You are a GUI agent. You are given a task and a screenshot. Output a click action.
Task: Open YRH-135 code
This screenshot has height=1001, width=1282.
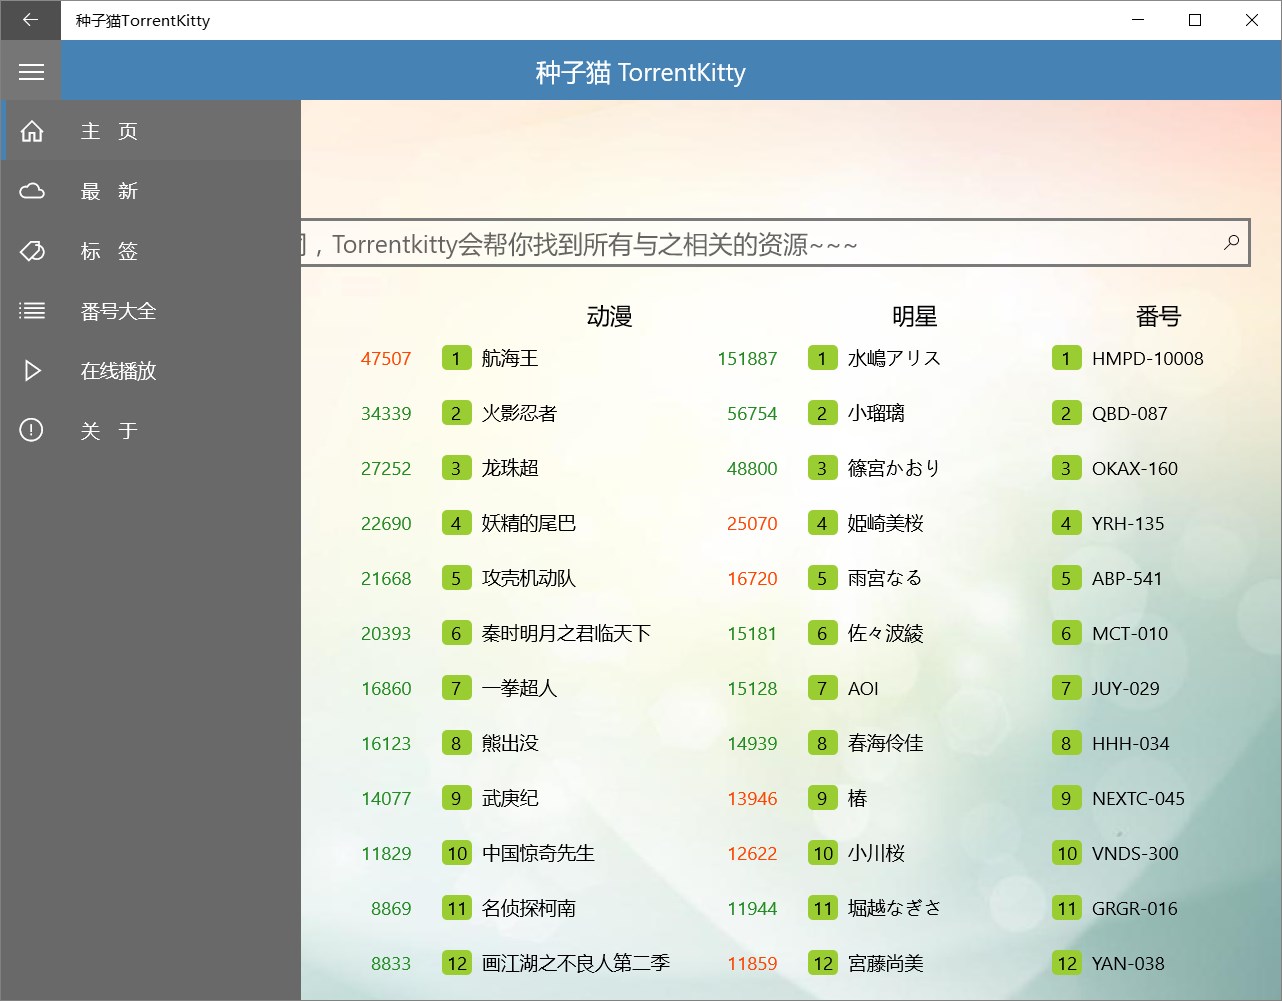1128,524
